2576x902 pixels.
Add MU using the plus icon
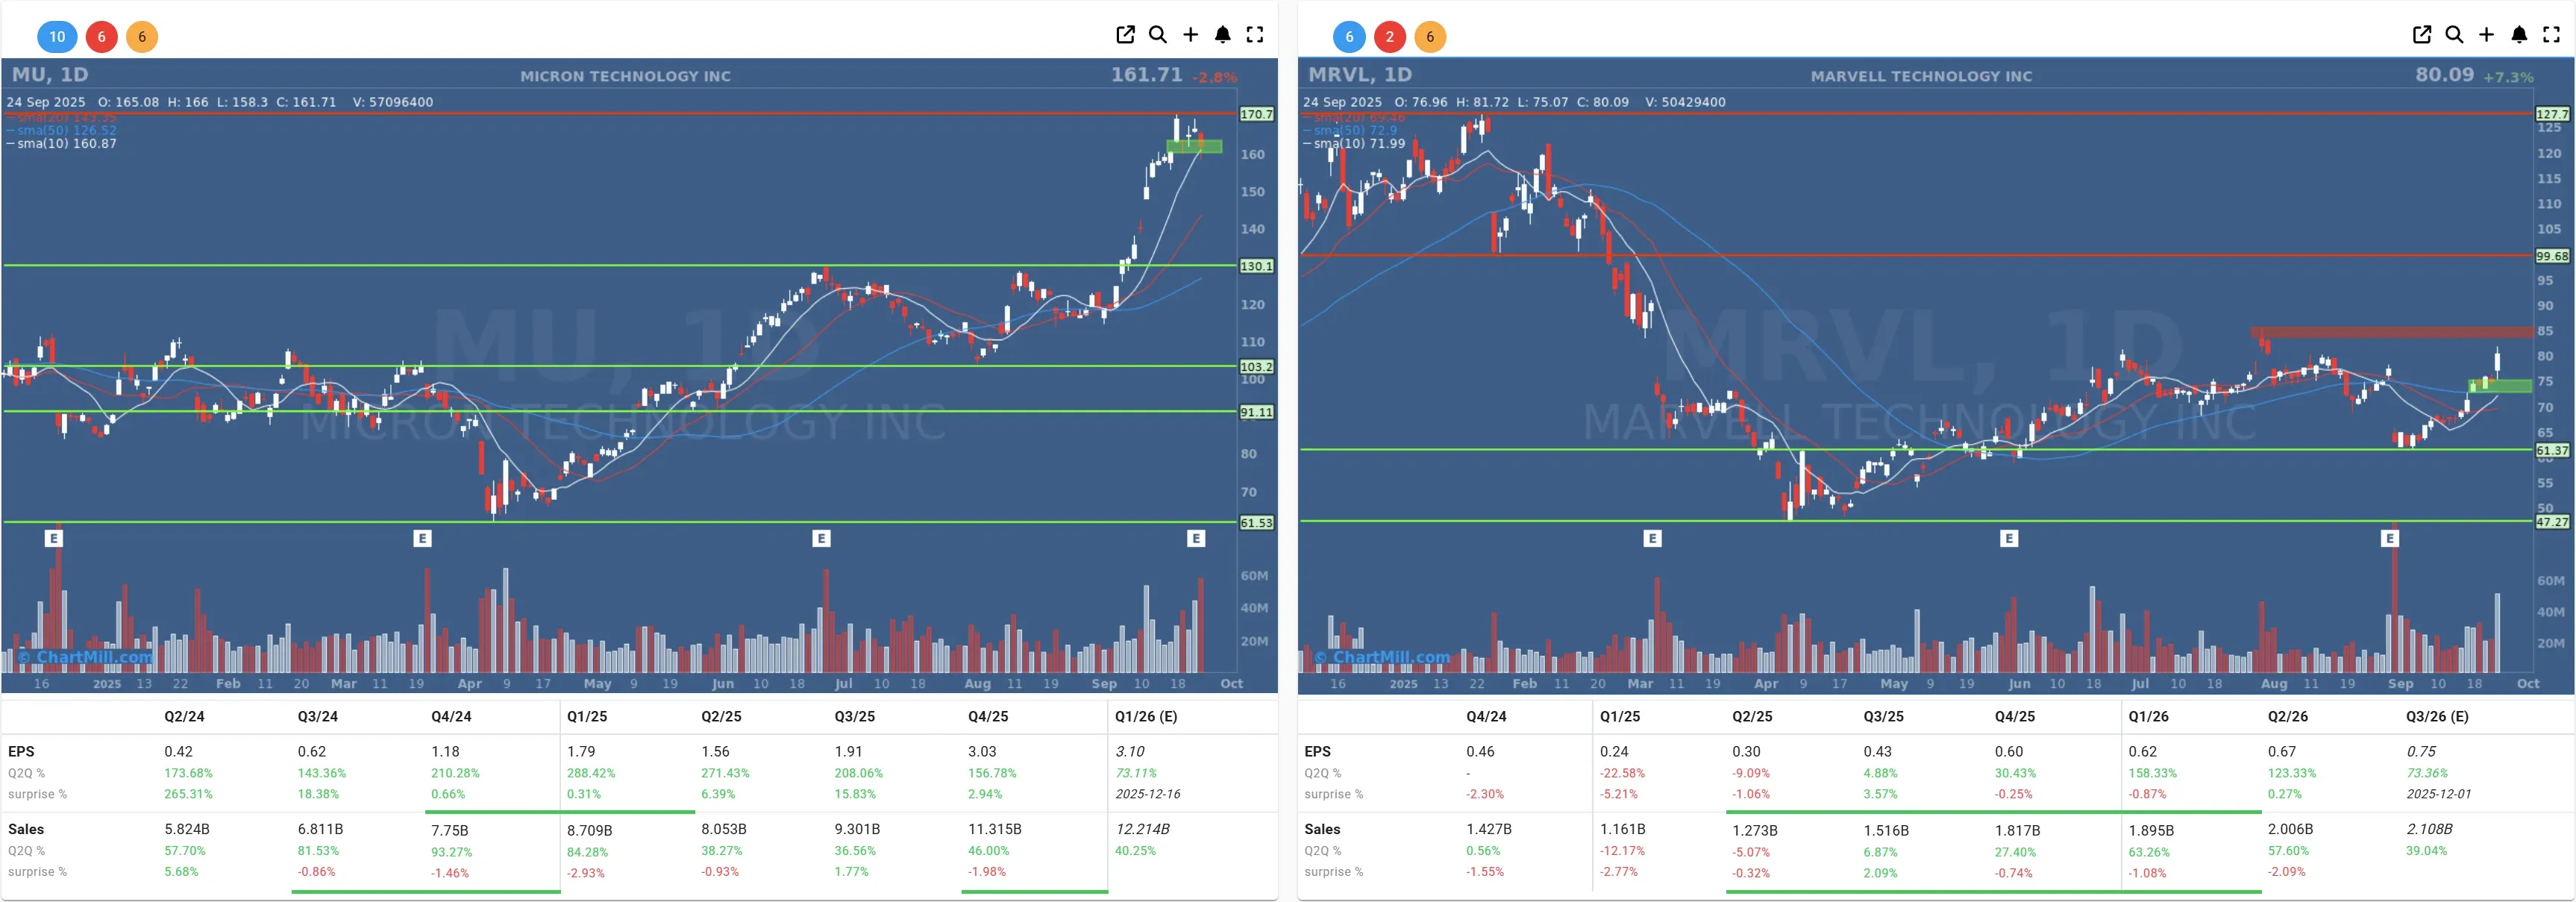(1190, 35)
